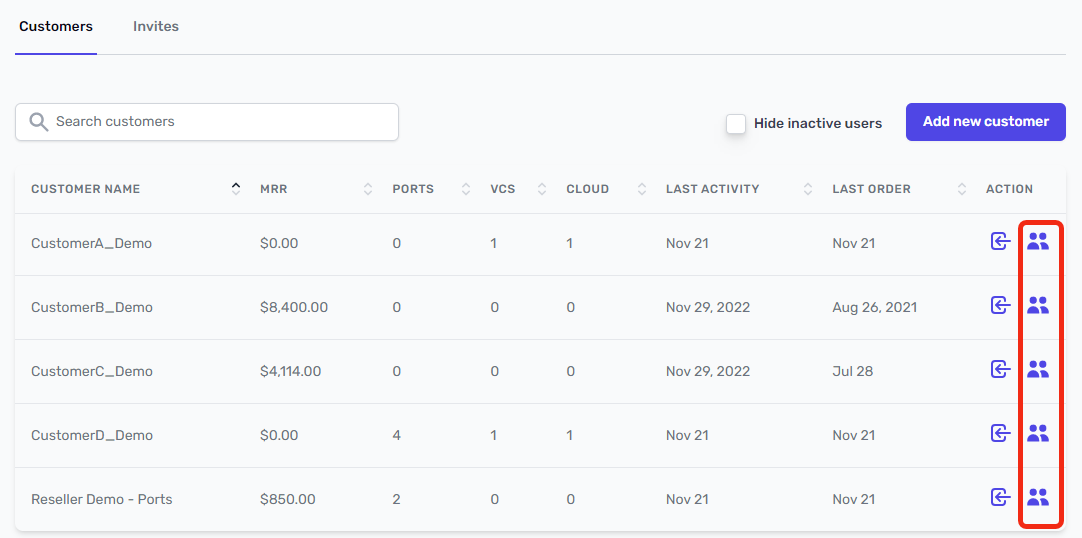Image resolution: width=1082 pixels, height=538 pixels.
Task: Open users icon for CustomerA_Demo
Action: pos(1038,241)
